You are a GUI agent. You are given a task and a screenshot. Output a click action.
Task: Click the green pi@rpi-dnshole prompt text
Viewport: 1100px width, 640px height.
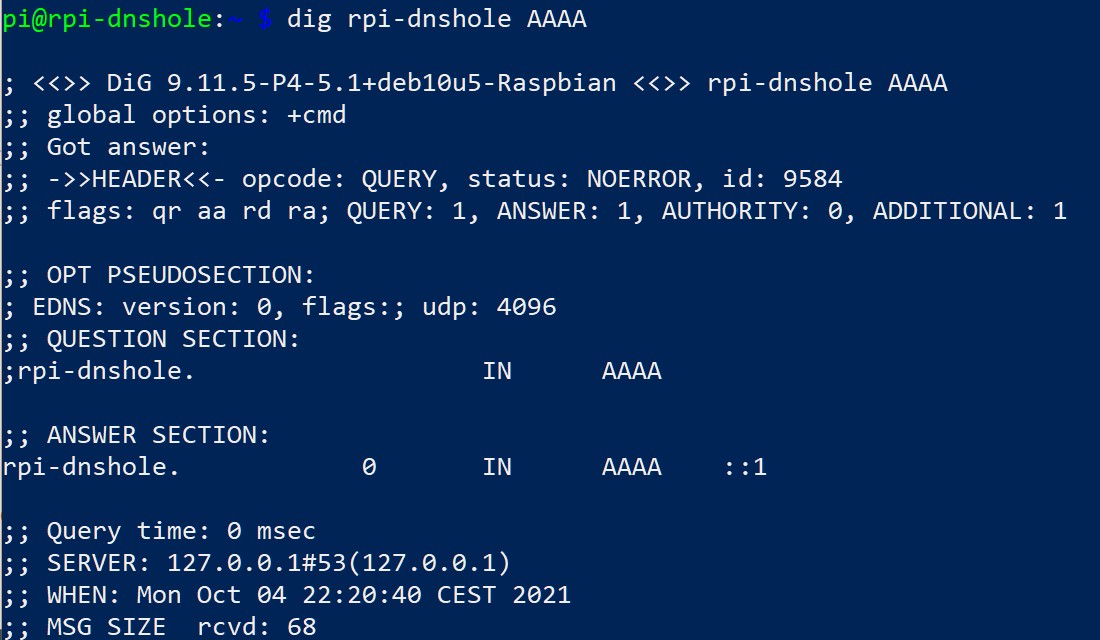[x=107, y=19]
